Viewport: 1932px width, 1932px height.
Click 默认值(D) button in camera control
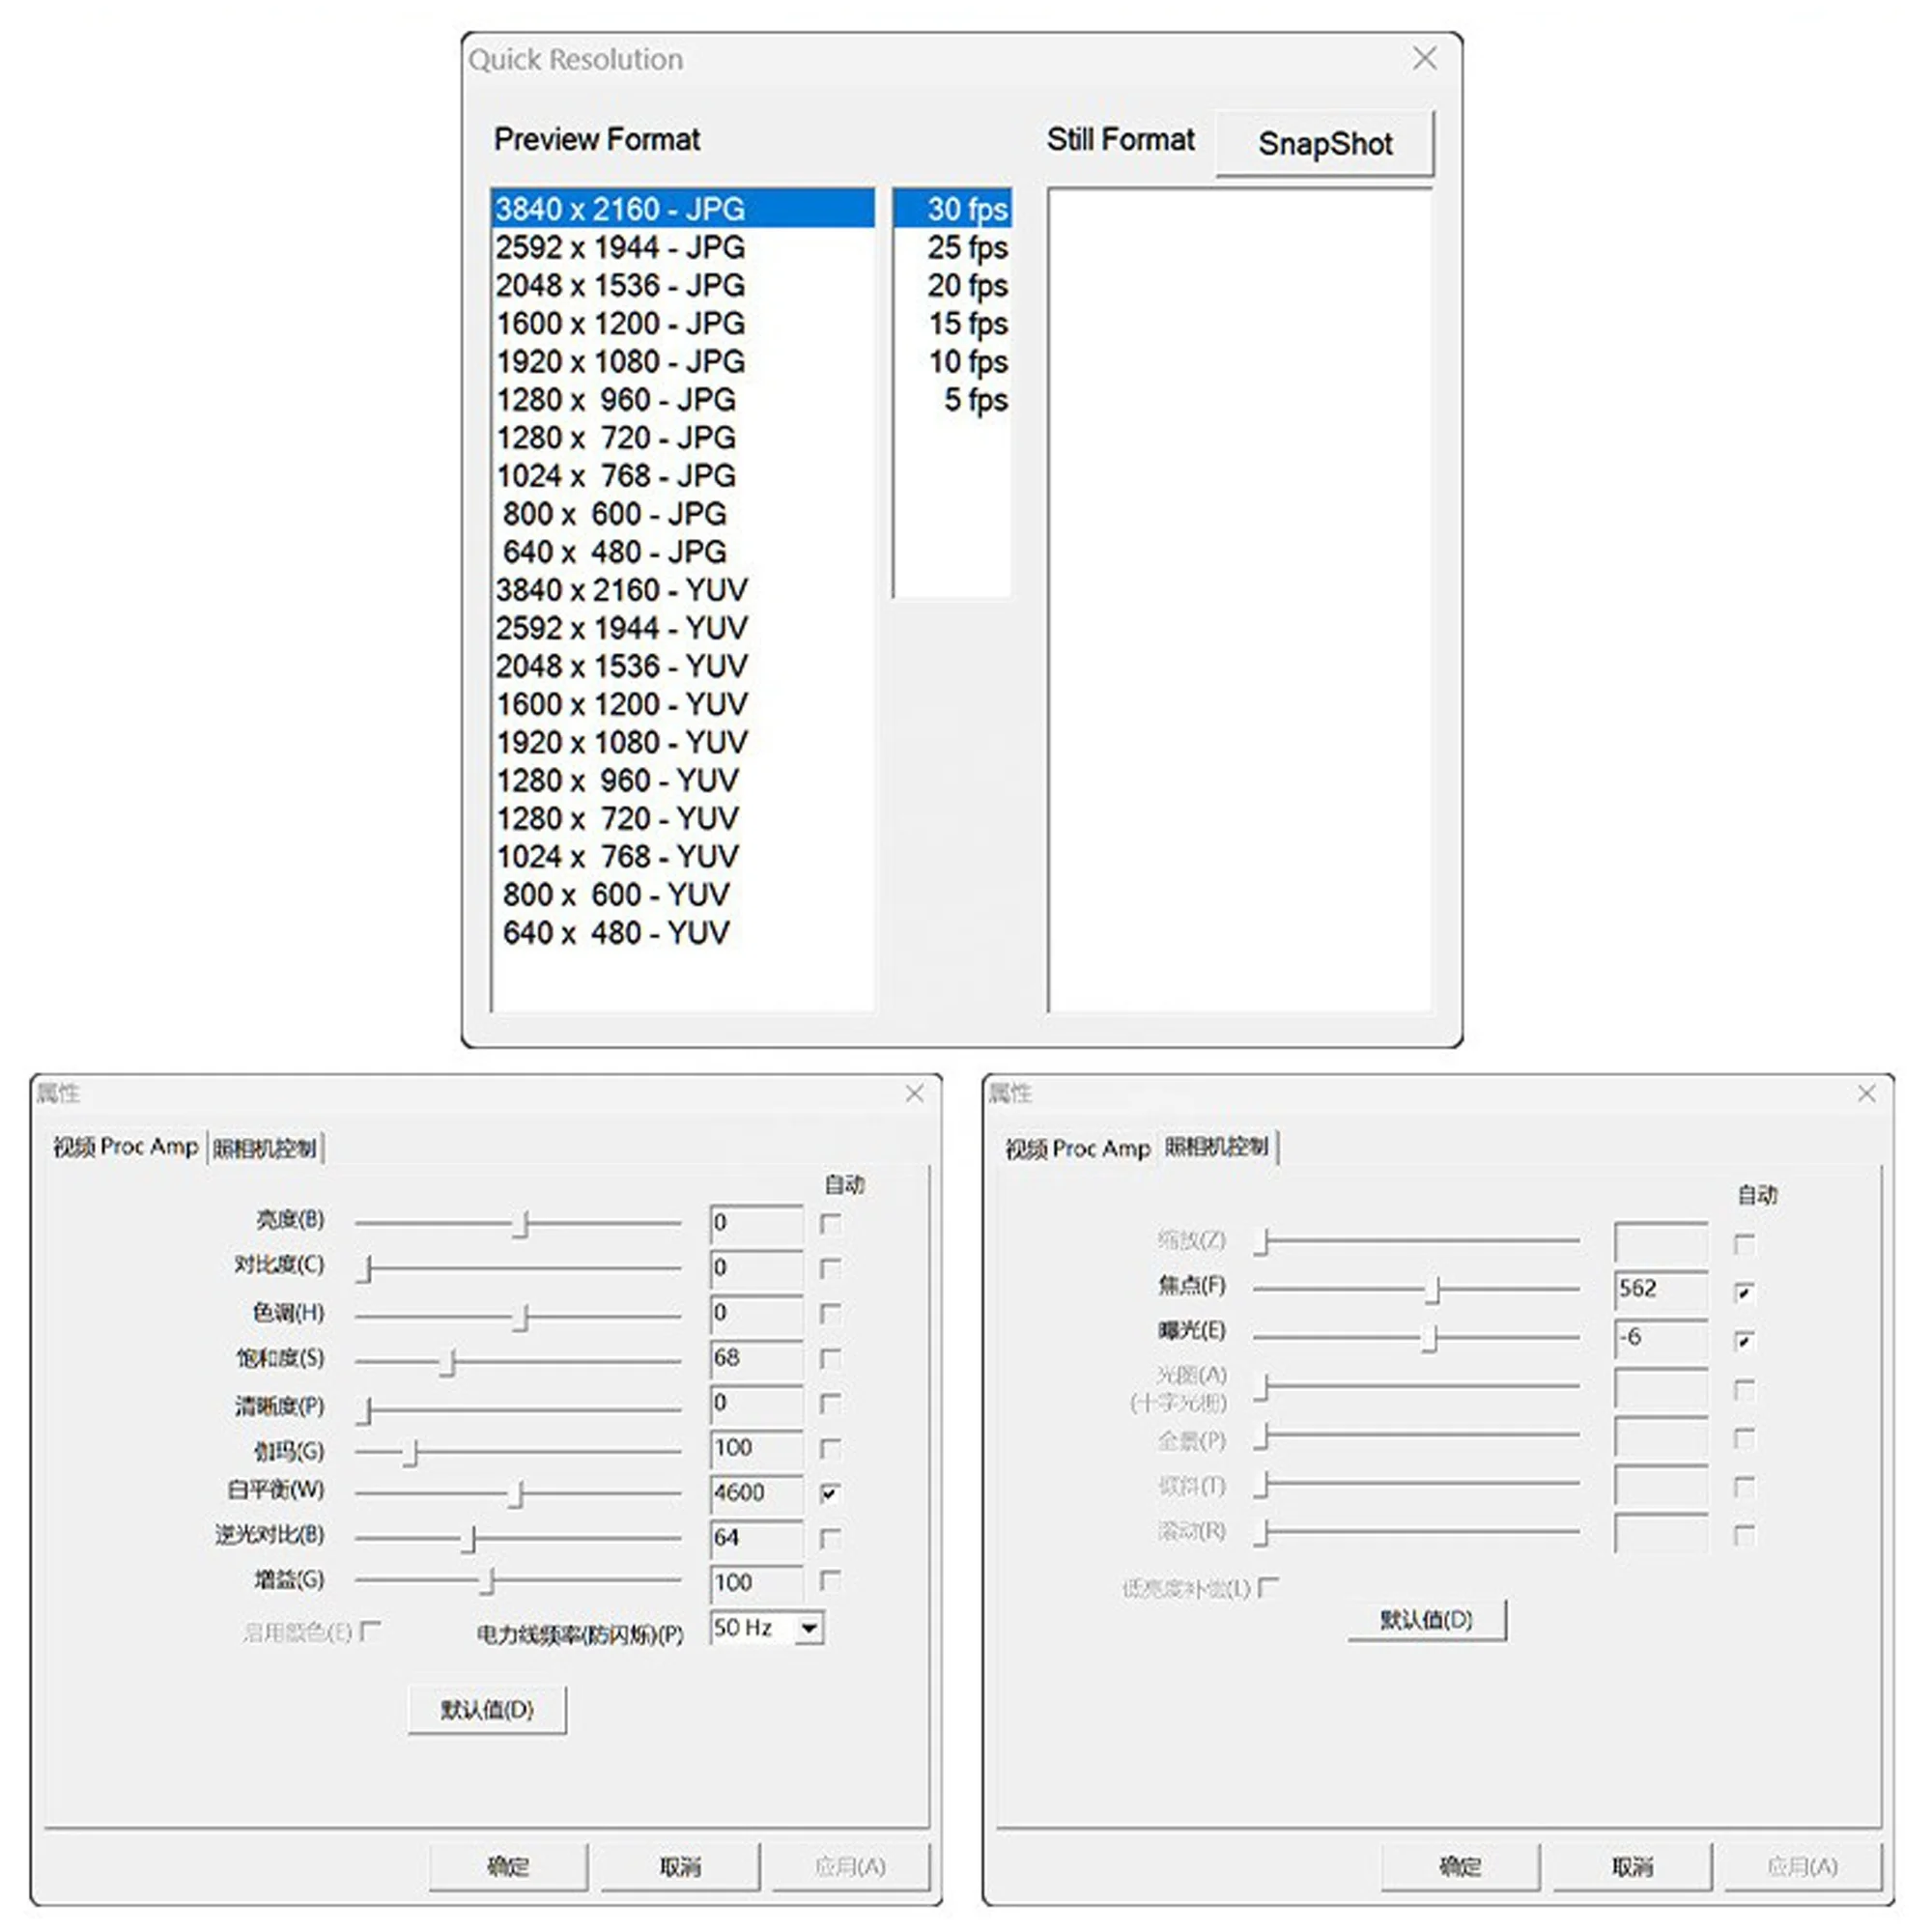(x=1426, y=1619)
